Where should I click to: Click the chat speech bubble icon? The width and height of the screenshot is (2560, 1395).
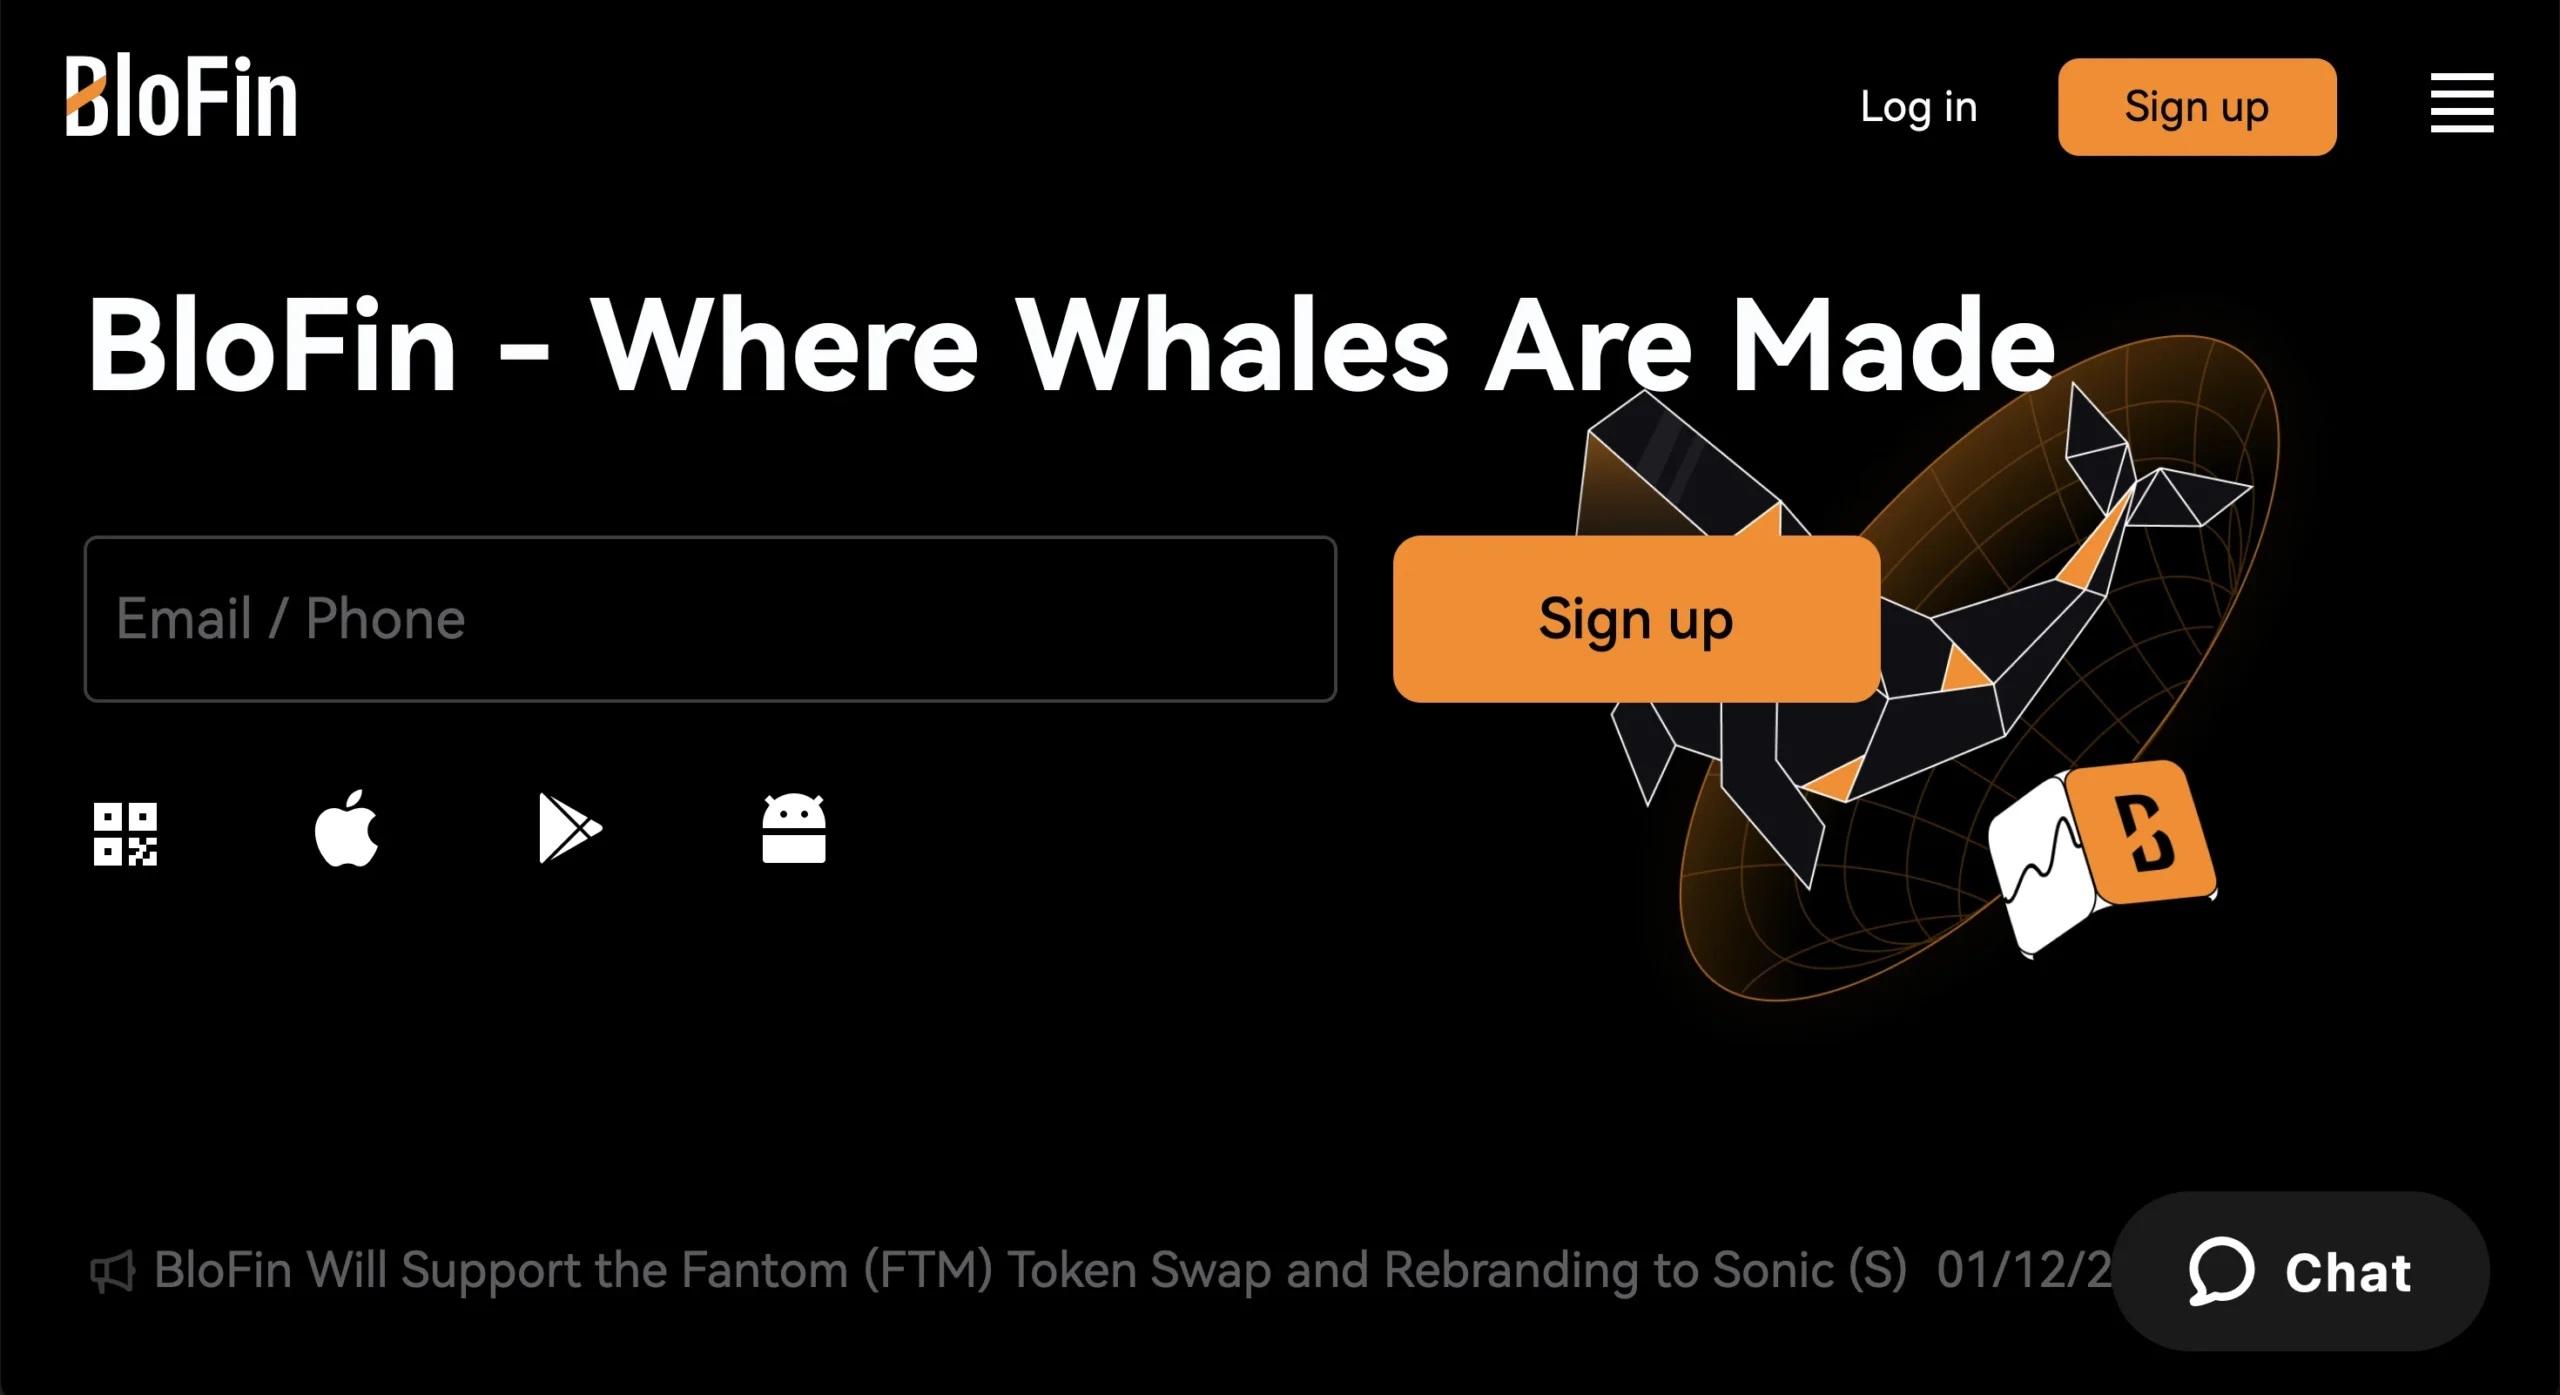point(2221,1271)
